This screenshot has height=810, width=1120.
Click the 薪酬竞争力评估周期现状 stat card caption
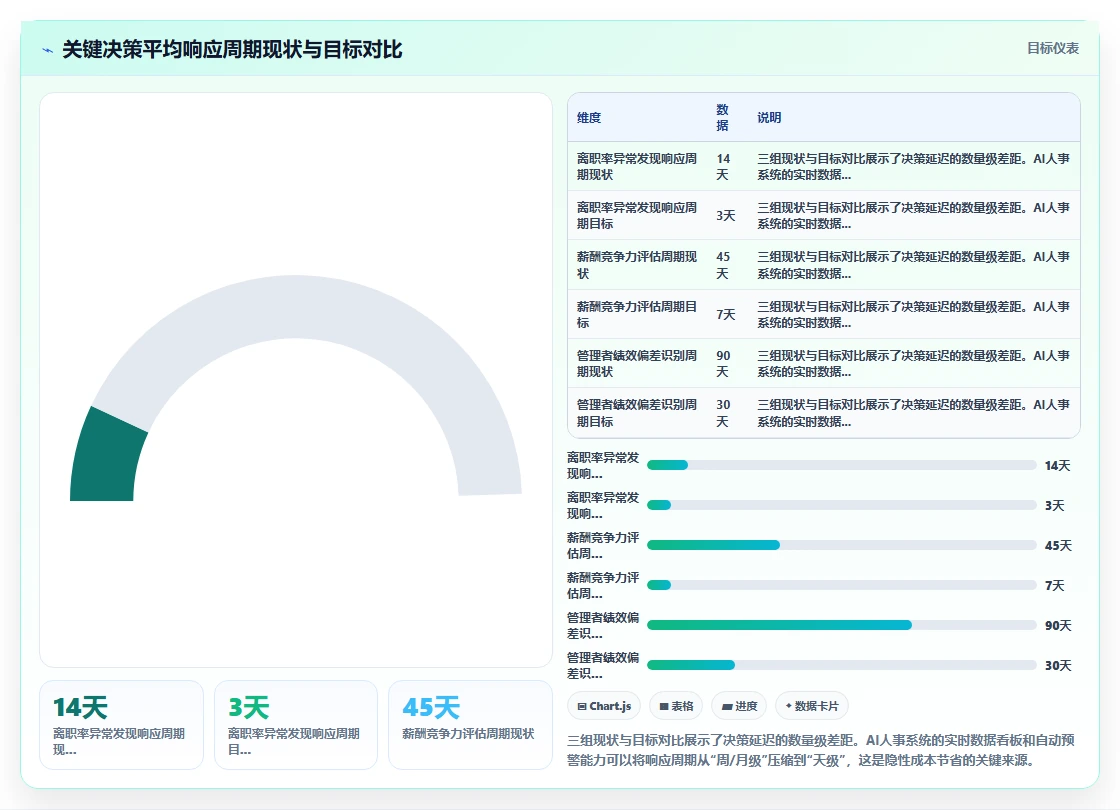468,734
